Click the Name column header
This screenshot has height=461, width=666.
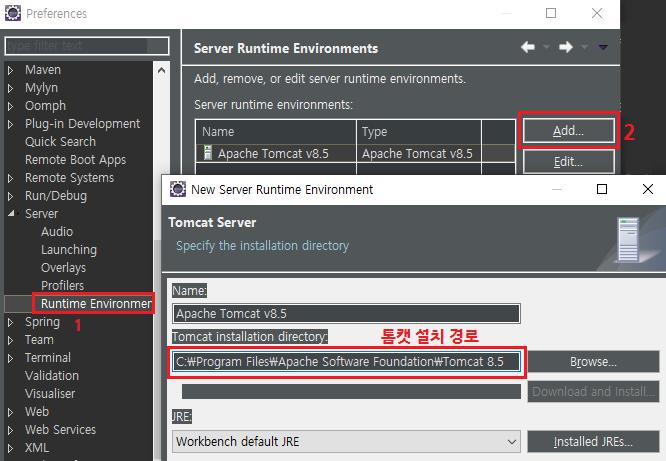(276, 132)
